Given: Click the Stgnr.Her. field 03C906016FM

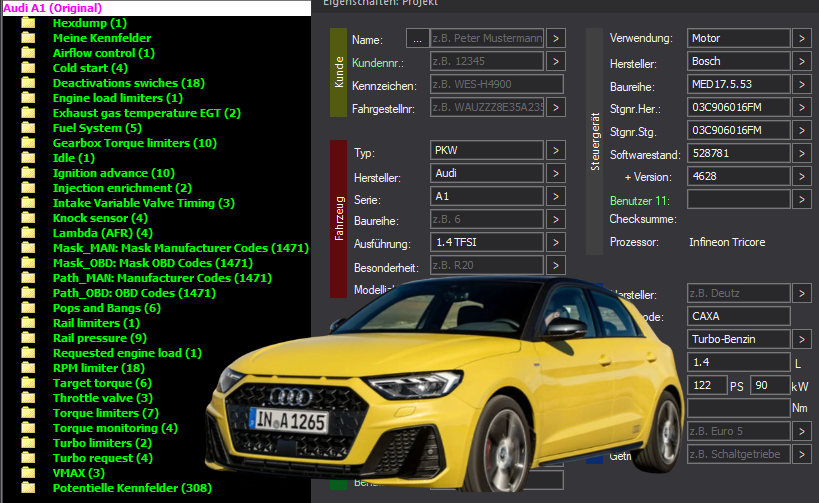Looking at the screenshot, I should 739,107.
